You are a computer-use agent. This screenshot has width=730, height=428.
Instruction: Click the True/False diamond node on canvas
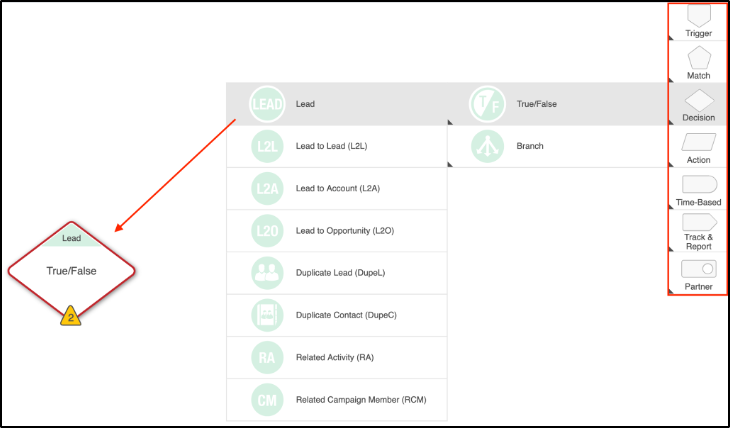point(71,271)
